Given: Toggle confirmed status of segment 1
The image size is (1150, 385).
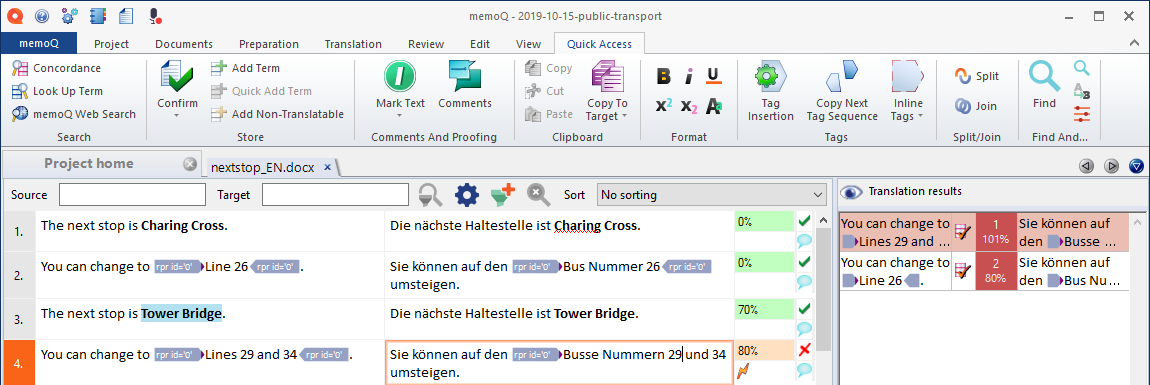Looking at the screenshot, I should (x=805, y=221).
